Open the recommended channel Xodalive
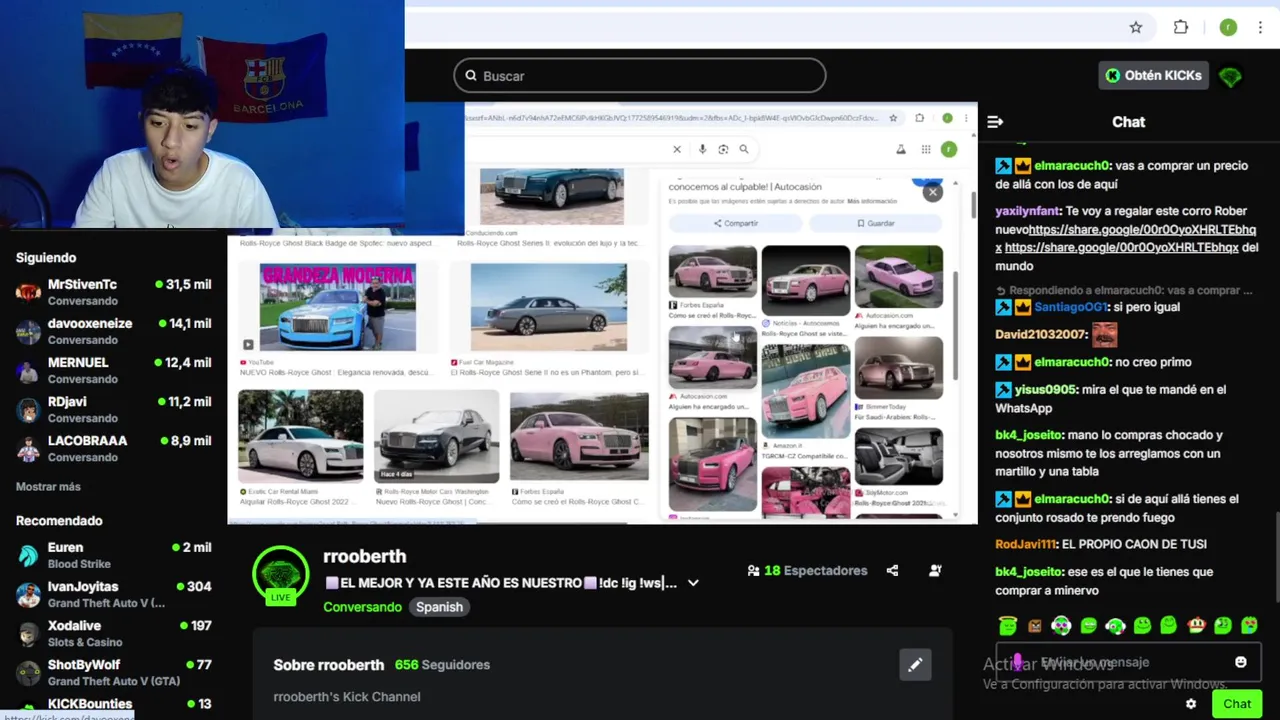1280x720 pixels. point(114,633)
